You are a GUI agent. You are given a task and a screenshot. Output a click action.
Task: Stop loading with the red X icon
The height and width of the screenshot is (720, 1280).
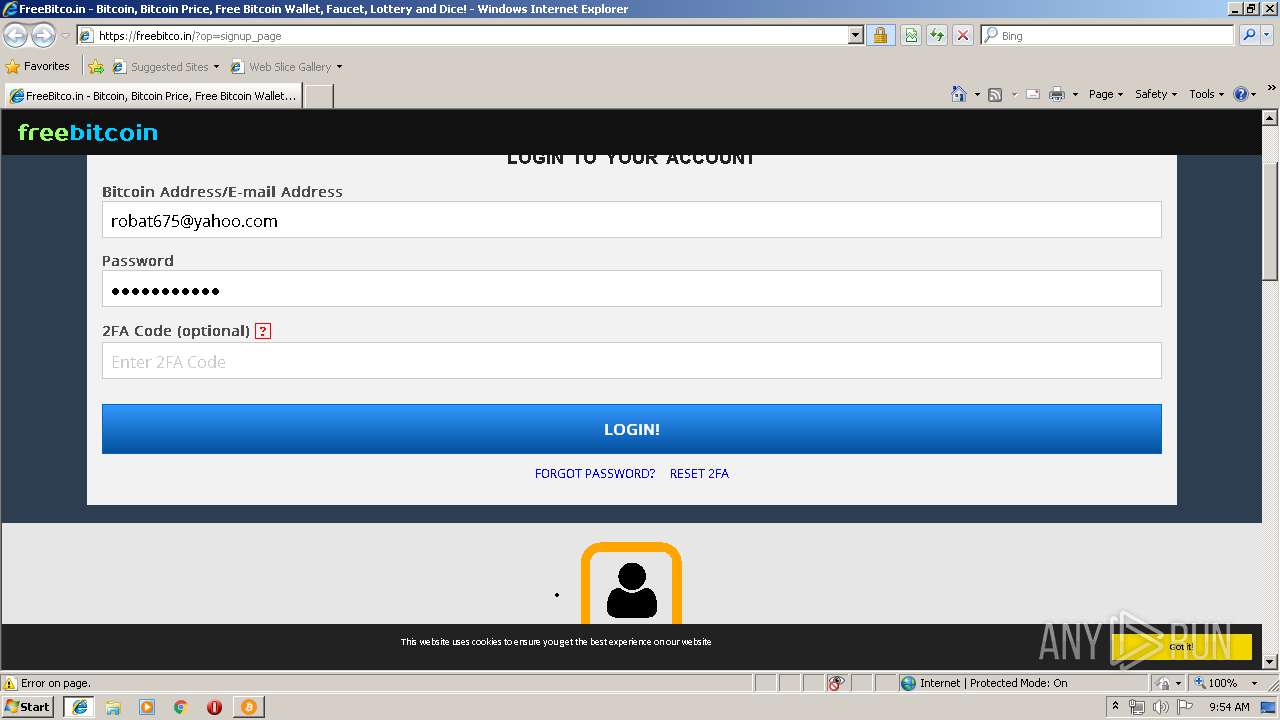(x=963, y=35)
